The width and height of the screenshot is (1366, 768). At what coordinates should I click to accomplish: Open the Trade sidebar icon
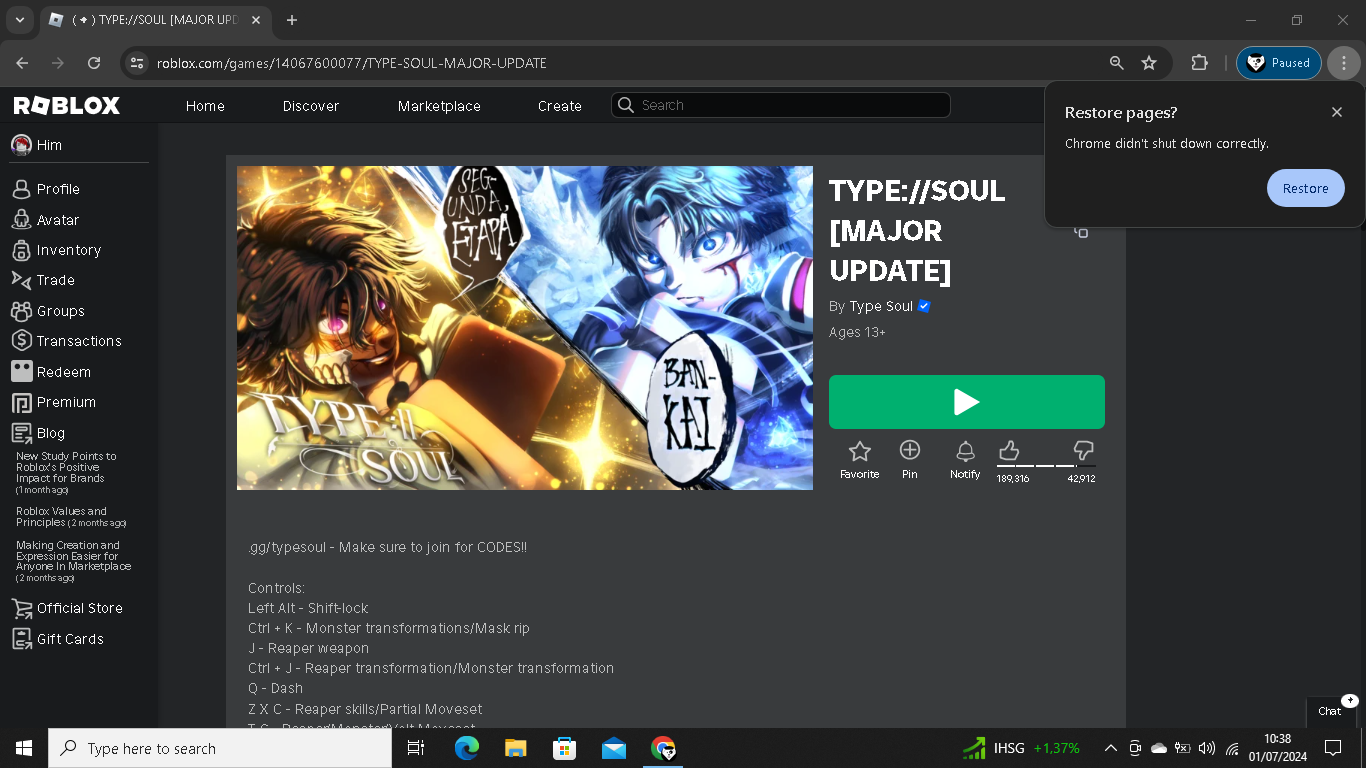point(21,280)
